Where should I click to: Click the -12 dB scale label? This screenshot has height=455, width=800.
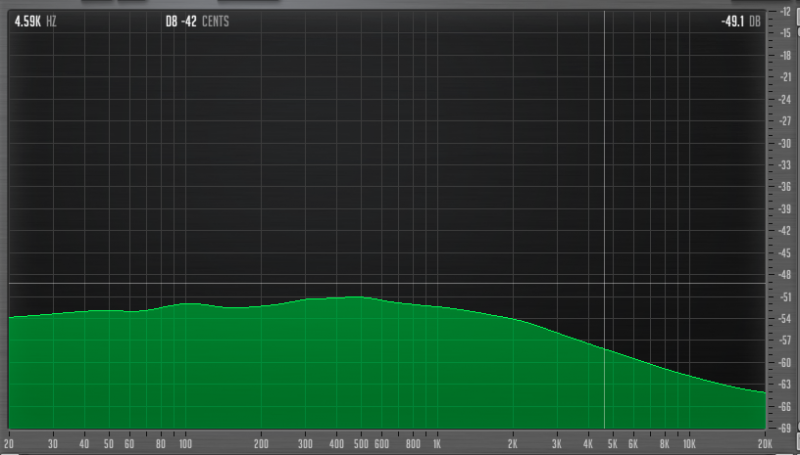coord(784,11)
